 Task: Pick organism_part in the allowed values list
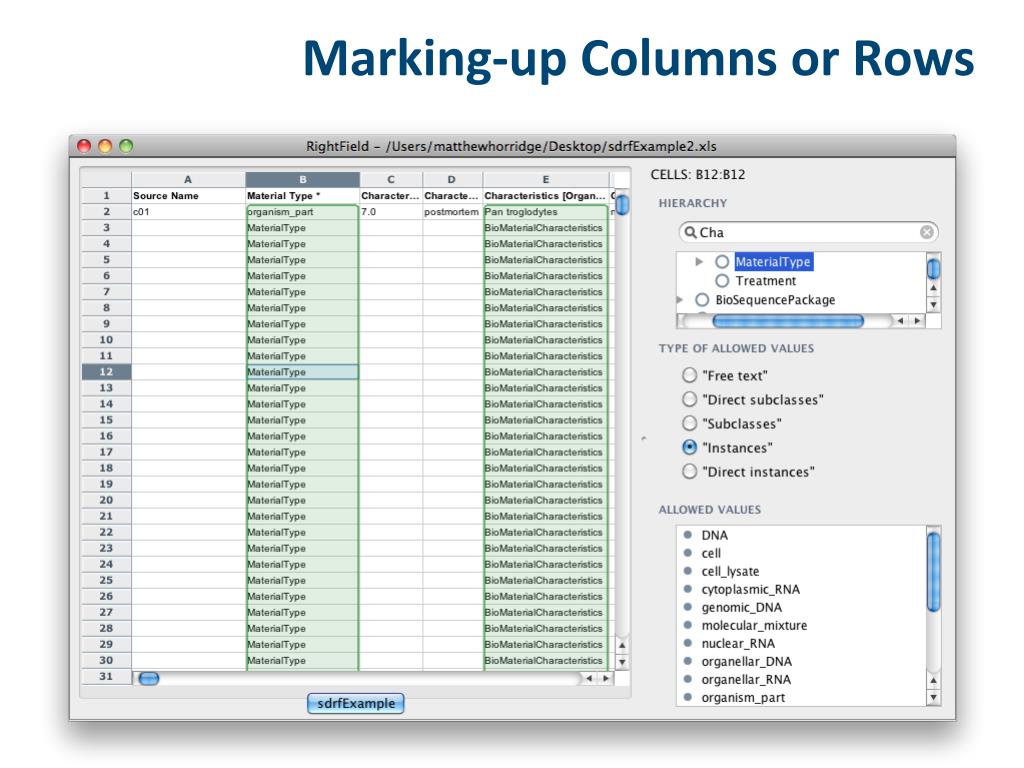click(x=743, y=697)
